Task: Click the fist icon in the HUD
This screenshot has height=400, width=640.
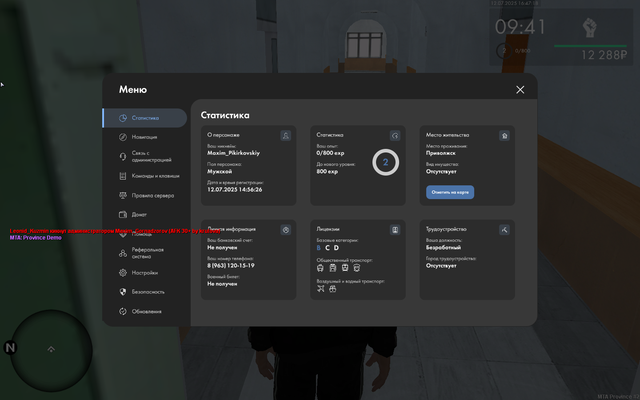Action: (589, 28)
